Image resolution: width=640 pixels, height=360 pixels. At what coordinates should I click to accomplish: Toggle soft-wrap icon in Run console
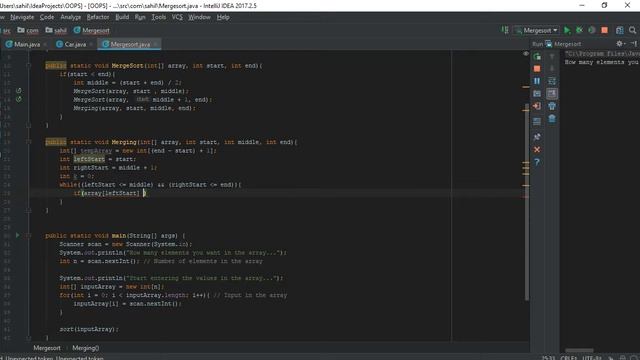click(x=552, y=81)
